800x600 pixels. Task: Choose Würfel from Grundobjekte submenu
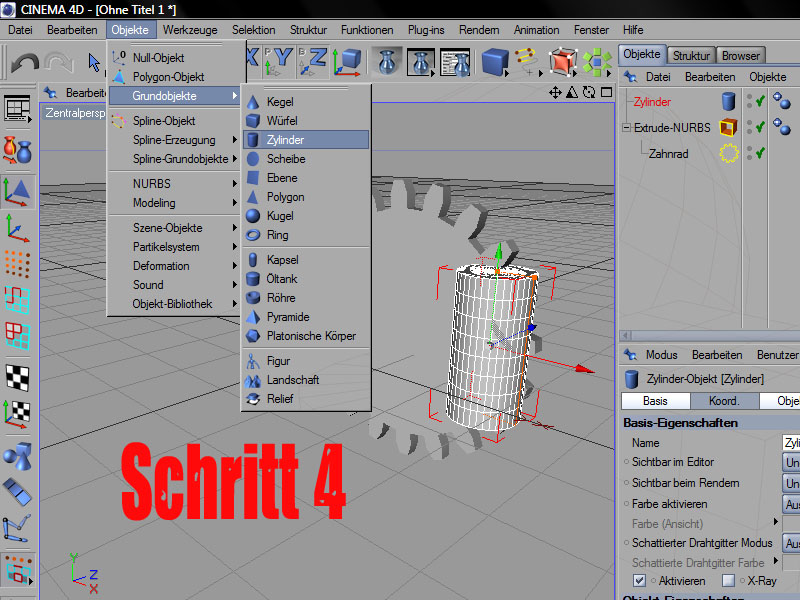306,121
